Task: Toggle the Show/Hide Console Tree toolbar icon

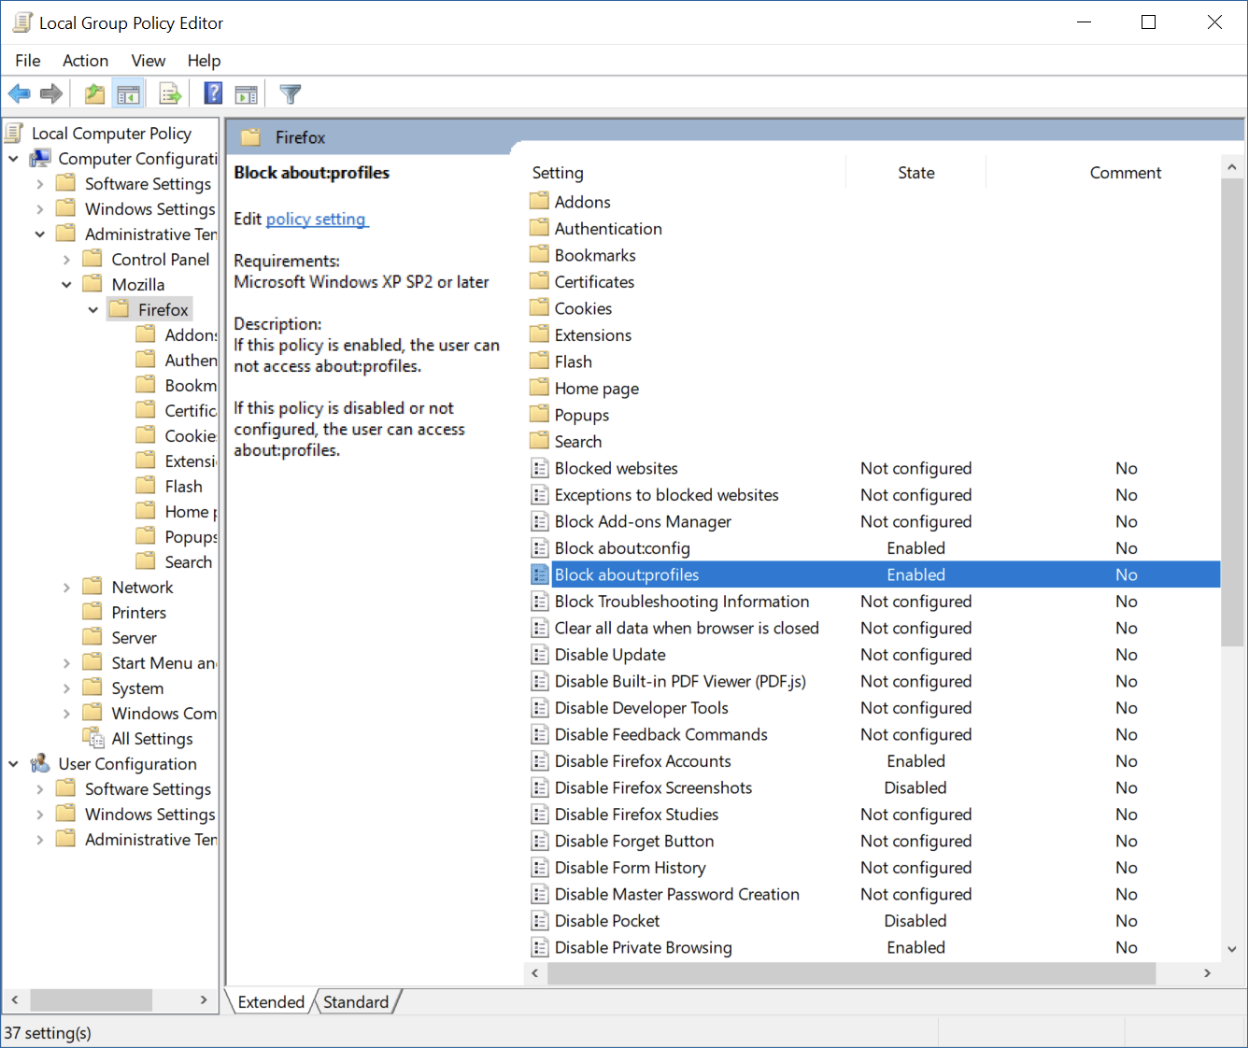Action: click(128, 94)
